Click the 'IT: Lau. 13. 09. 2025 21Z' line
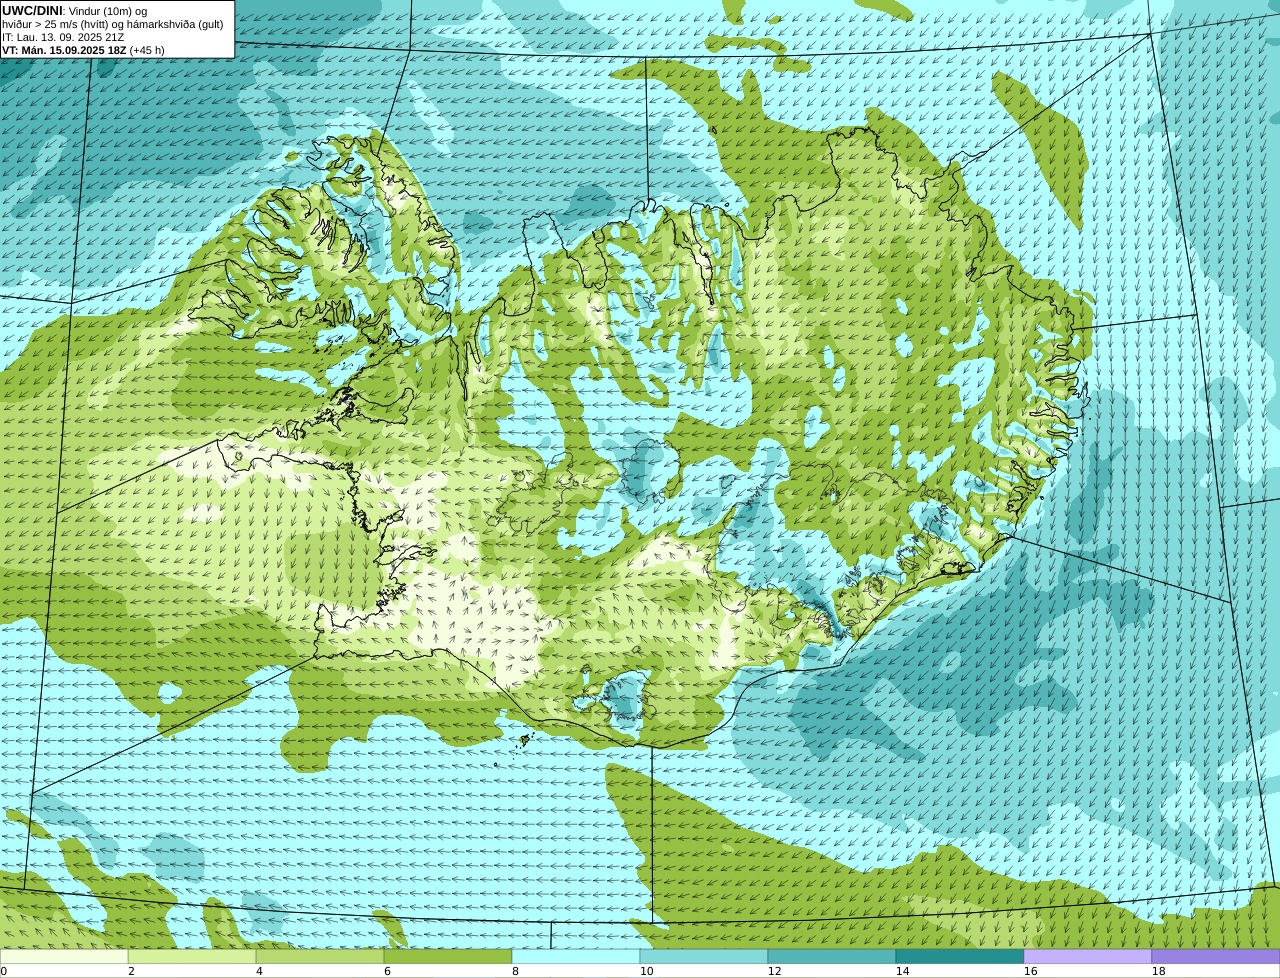The height and width of the screenshot is (978, 1280). coord(63,37)
